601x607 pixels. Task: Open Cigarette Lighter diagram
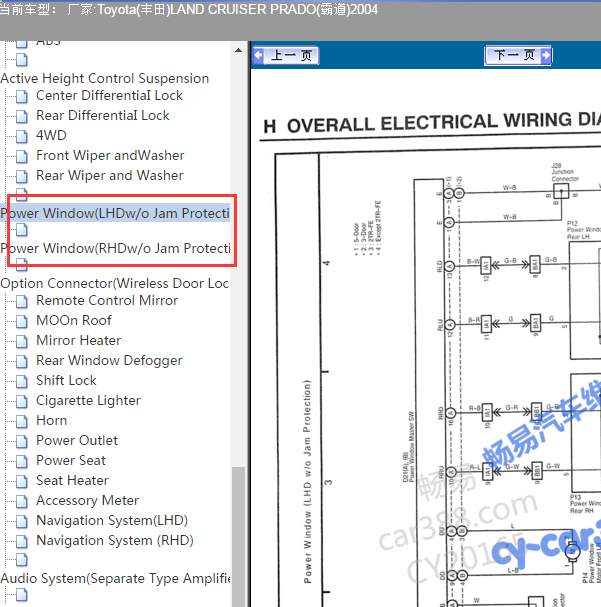88,401
